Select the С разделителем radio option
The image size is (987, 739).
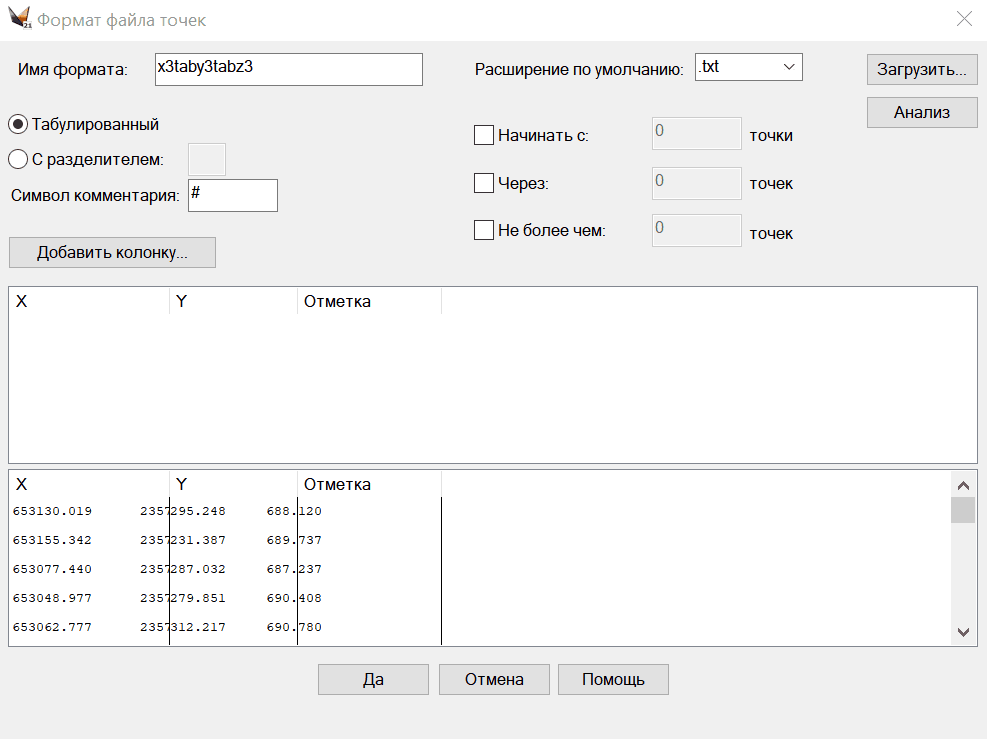(x=18, y=159)
